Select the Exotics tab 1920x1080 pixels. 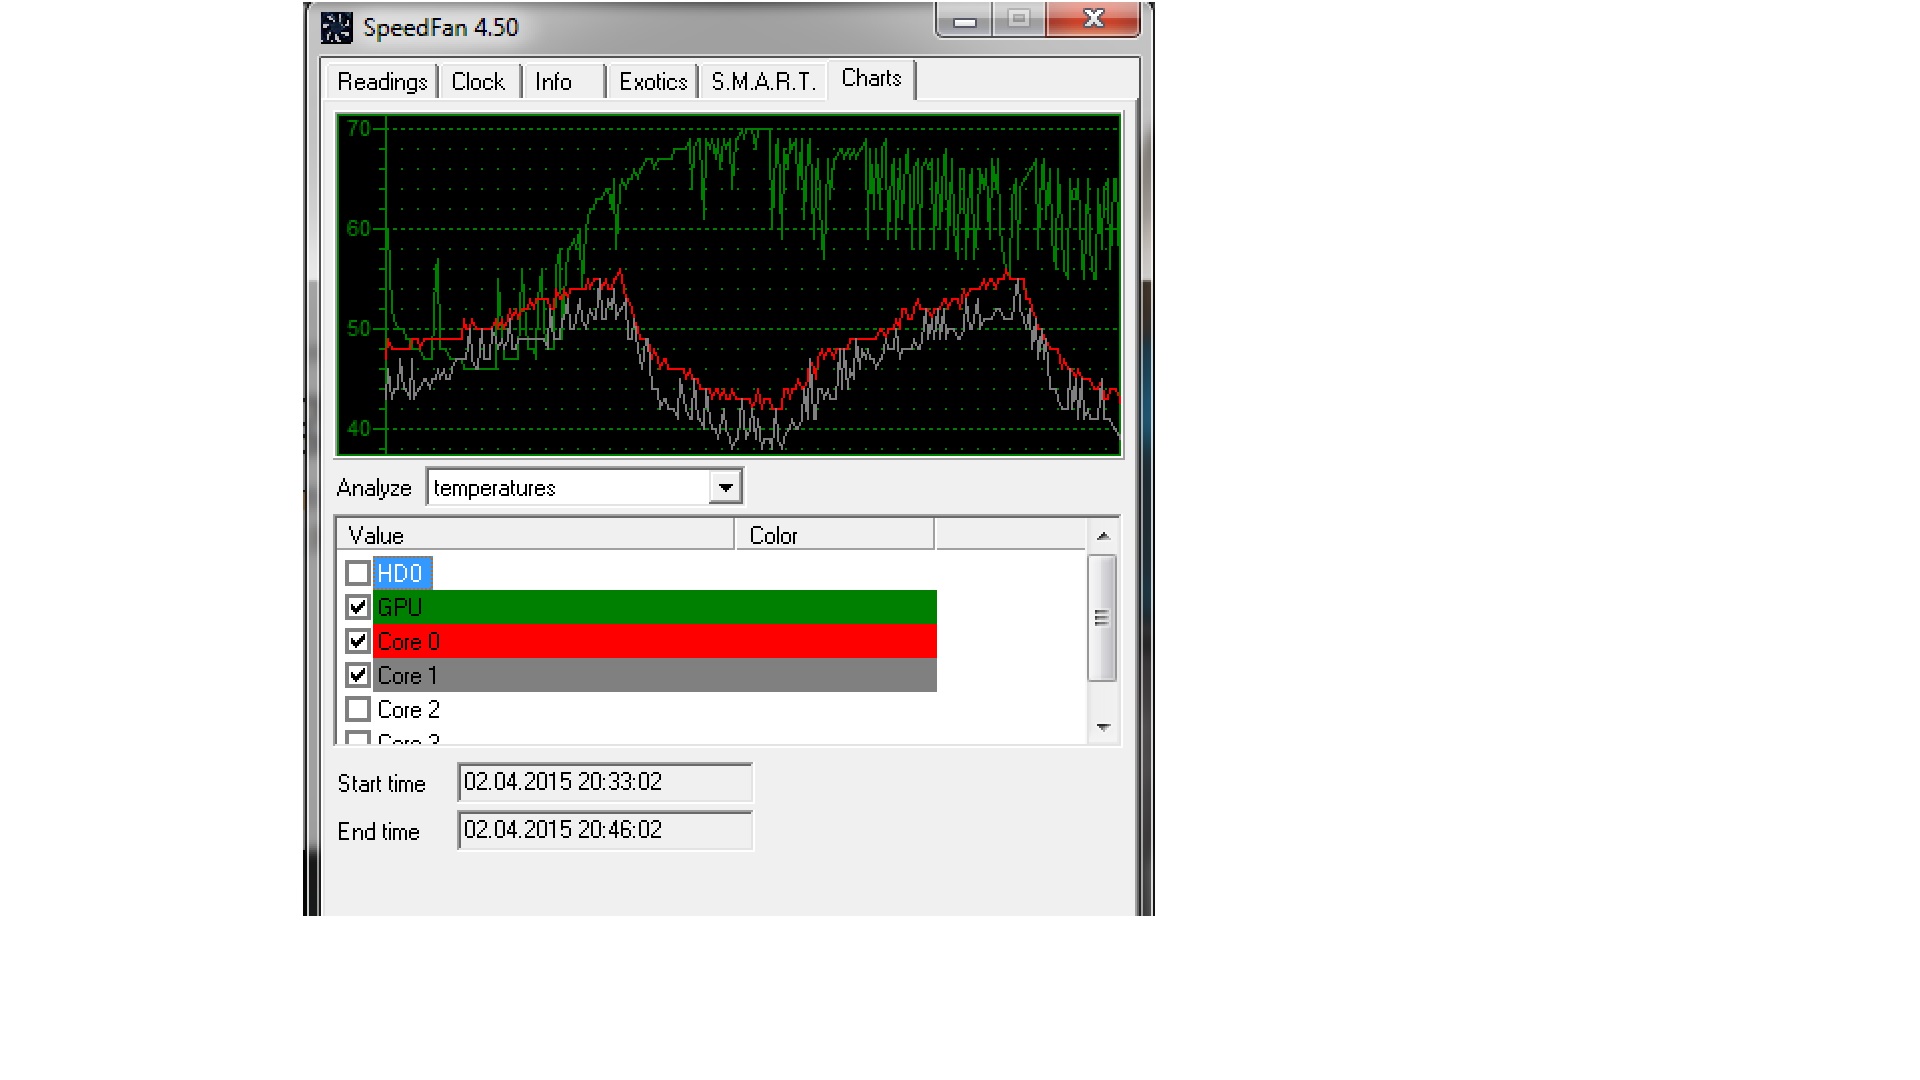[x=652, y=82]
